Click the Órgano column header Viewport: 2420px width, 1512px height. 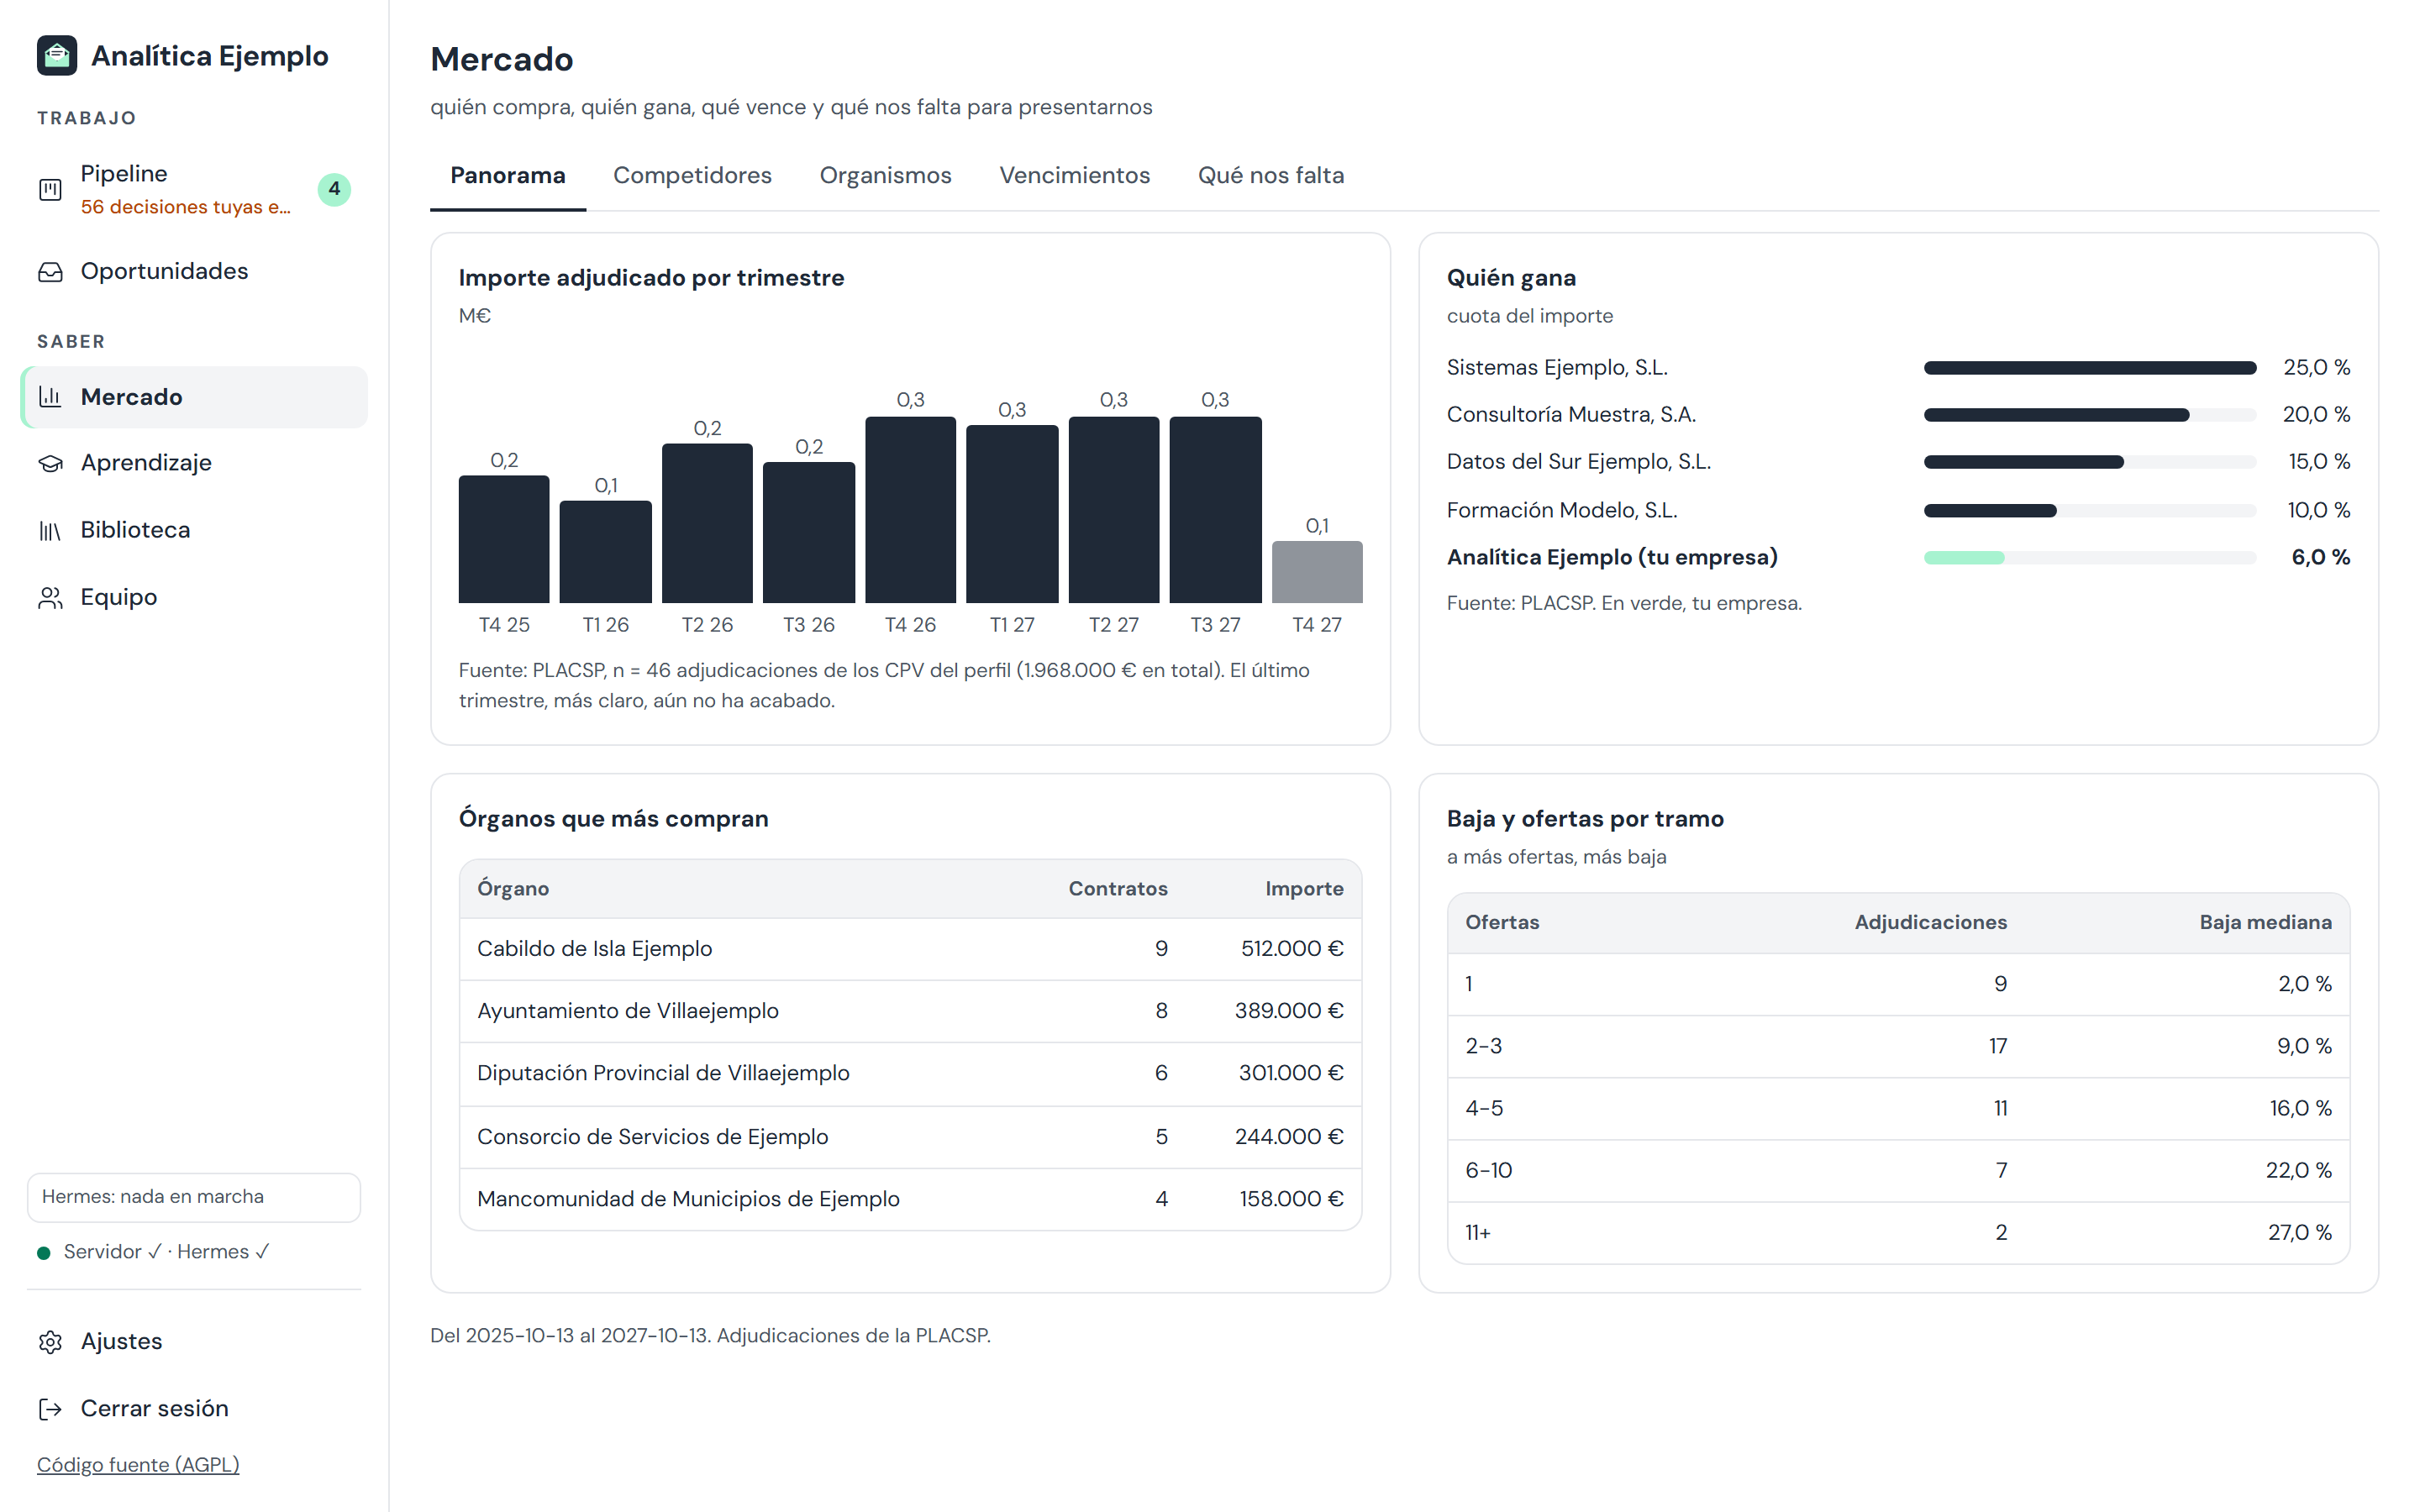tap(513, 889)
